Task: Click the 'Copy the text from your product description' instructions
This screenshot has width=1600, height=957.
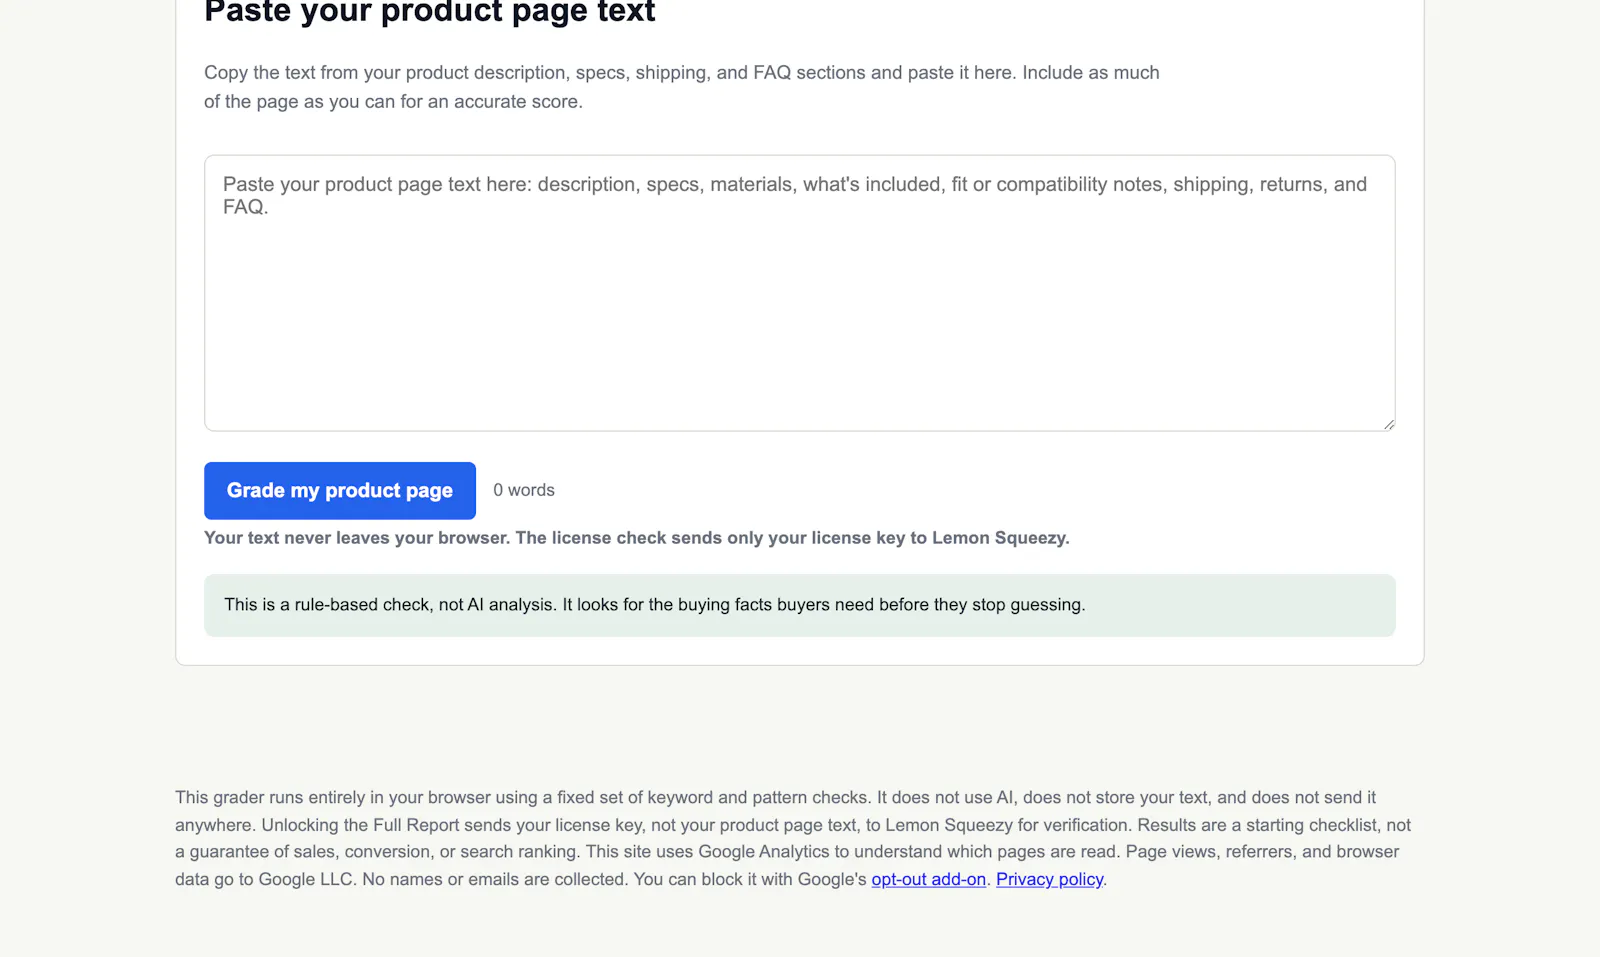Action: [x=682, y=87]
